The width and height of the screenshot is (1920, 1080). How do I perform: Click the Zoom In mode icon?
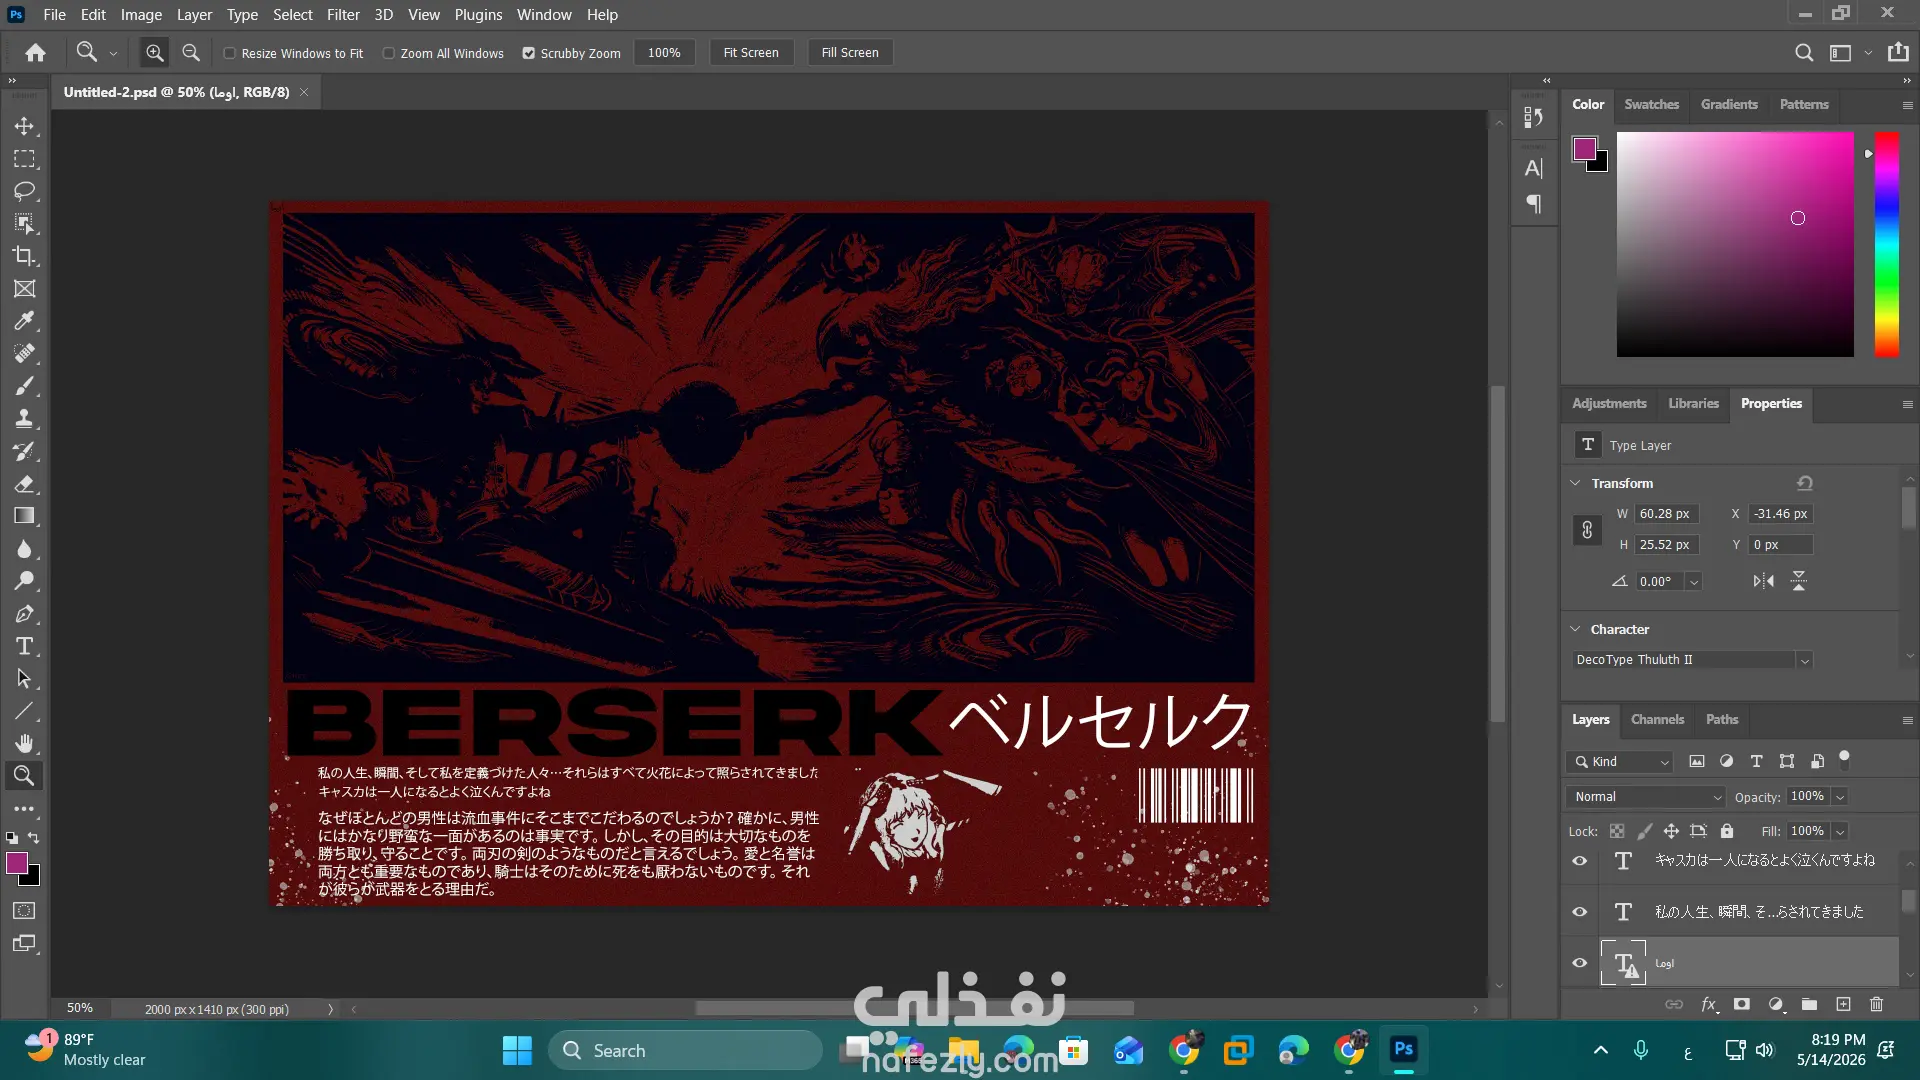pyautogui.click(x=154, y=53)
